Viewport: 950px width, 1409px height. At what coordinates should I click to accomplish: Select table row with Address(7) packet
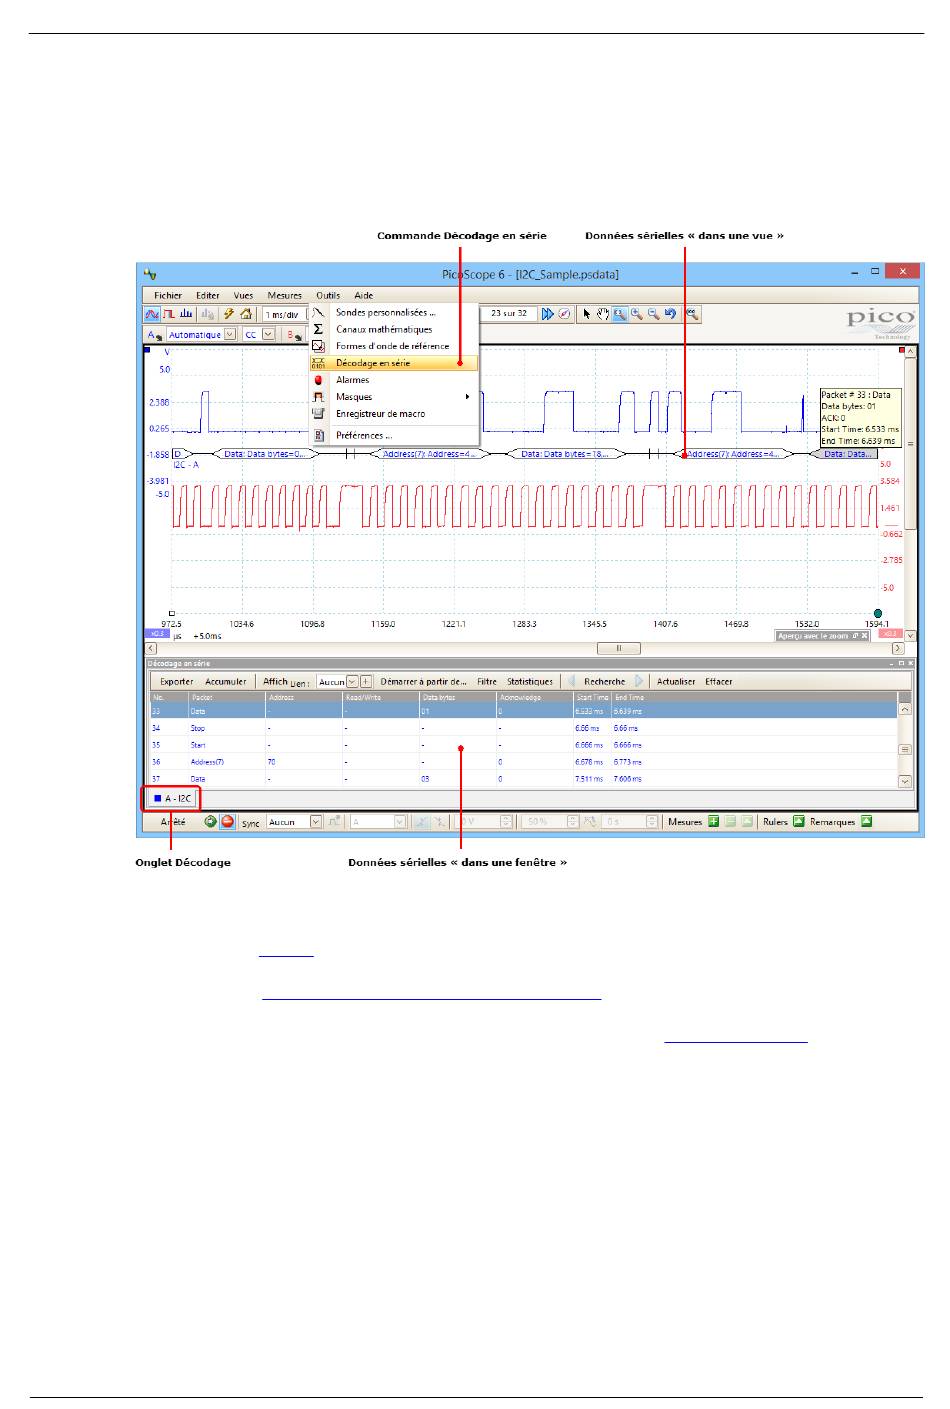[524, 762]
